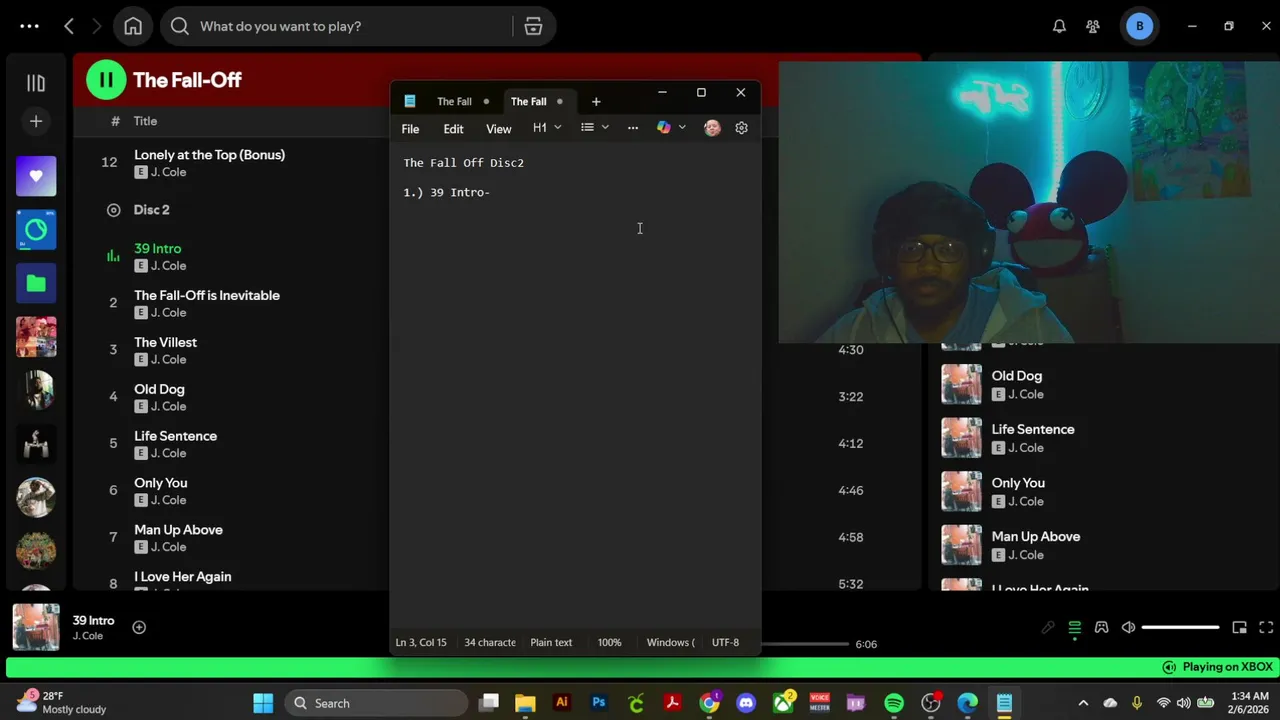Play 'The Fall-Off is Inevitable' track
This screenshot has height=720, width=1280.
click(x=207, y=295)
